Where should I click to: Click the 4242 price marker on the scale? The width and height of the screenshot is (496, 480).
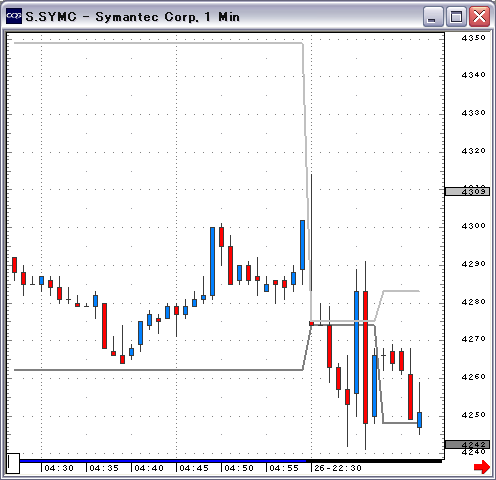pos(468,444)
